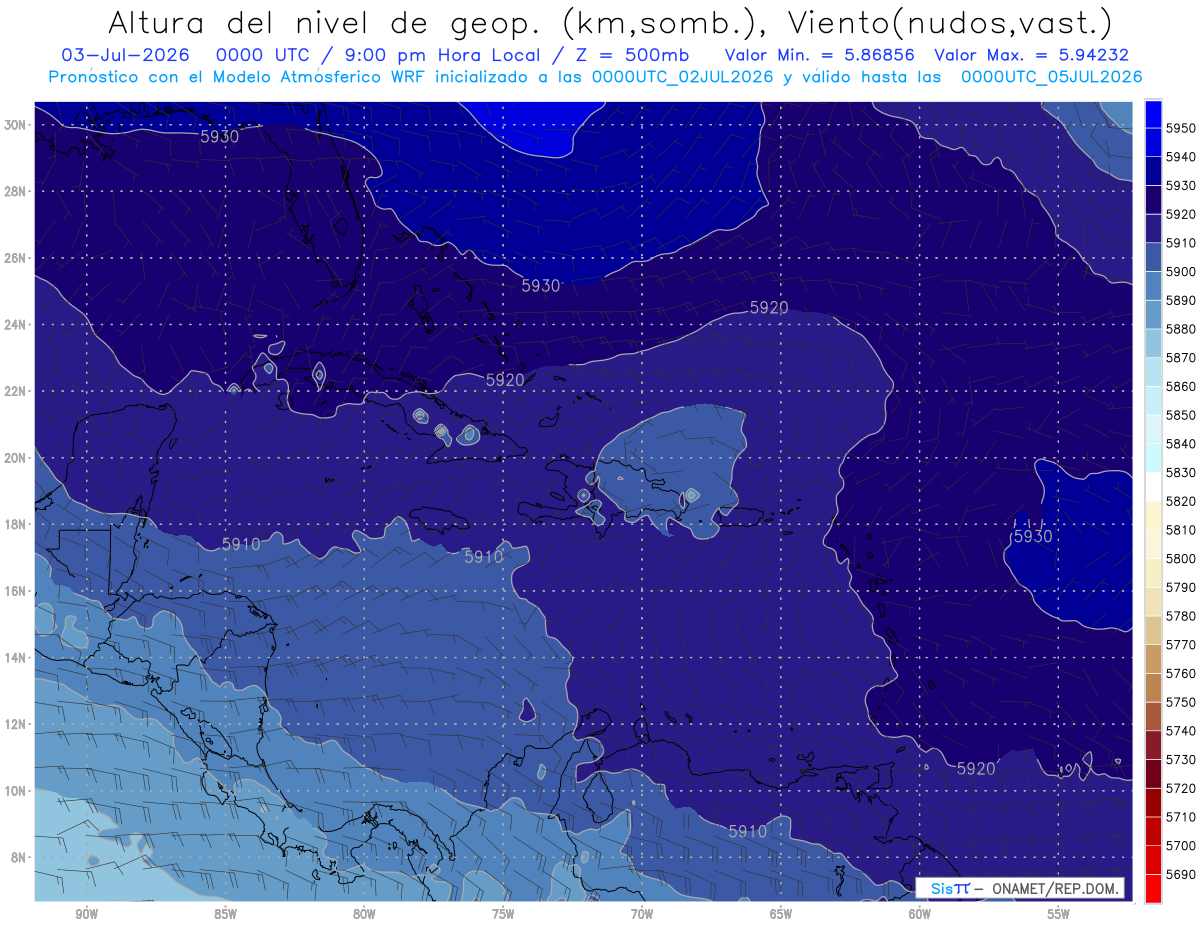Viewport: 1200px width, 927px height.
Task: Click valid-until time '0000UTC_05JUL2026'
Action: (x=1052, y=76)
